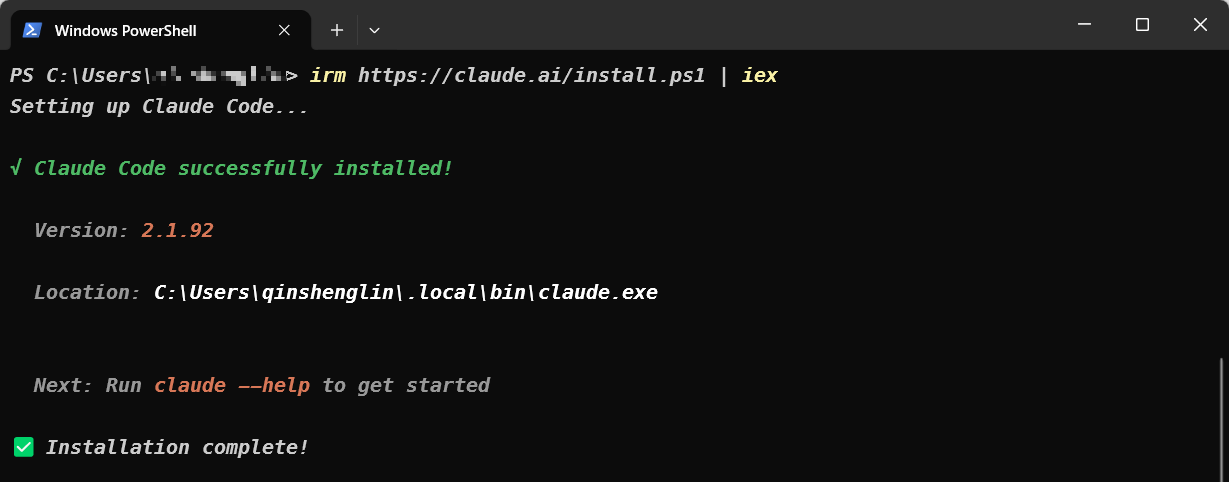Viewport: 1229px width, 482px height.
Task: Click the irm command text
Action: [x=328, y=75]
